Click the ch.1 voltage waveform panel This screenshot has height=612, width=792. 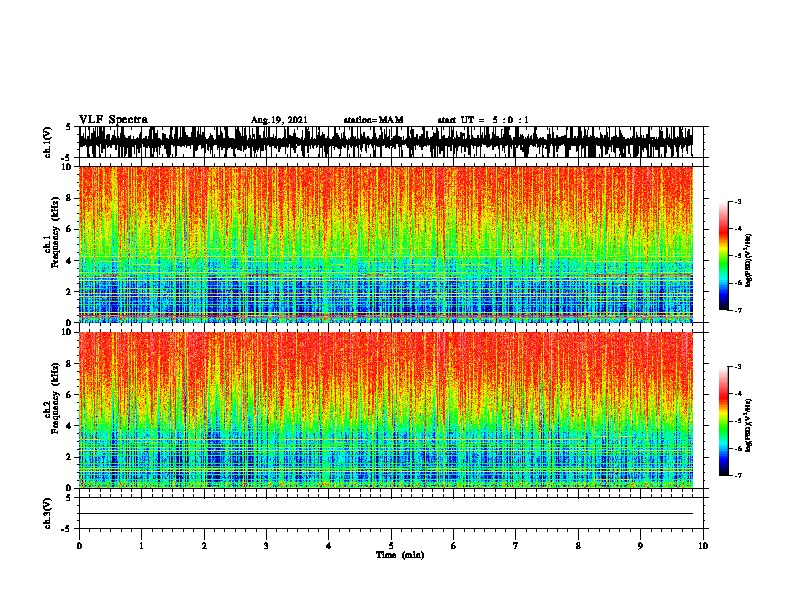(386, 142)
